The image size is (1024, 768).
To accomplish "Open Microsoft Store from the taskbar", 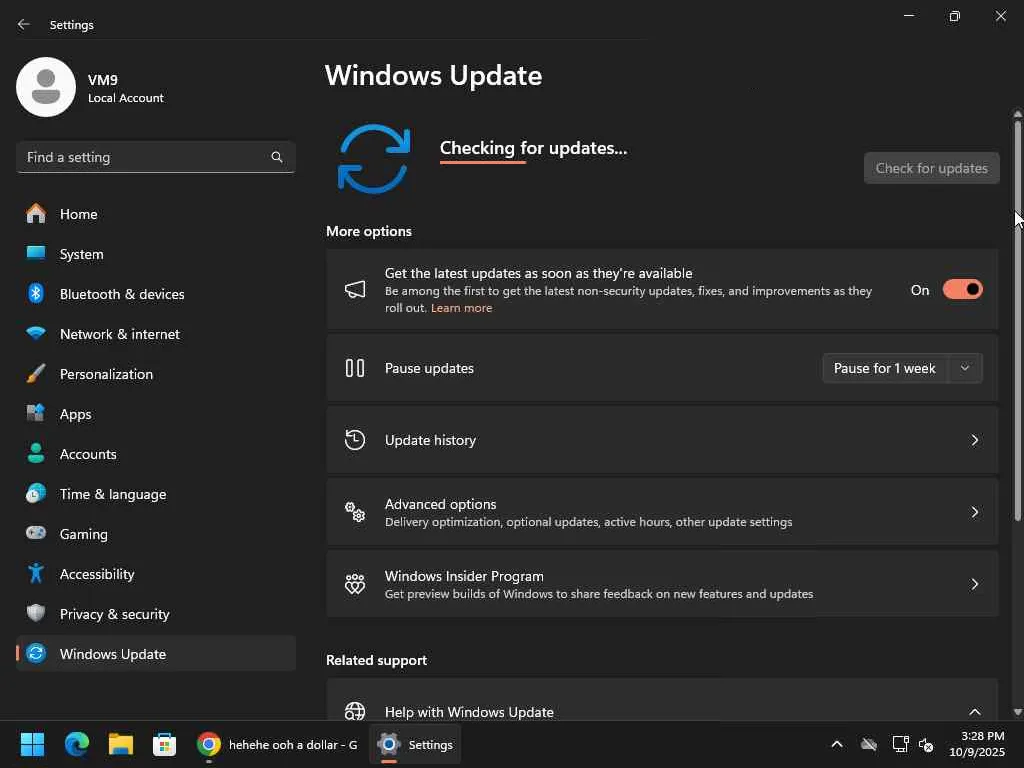I will [165, 744].
